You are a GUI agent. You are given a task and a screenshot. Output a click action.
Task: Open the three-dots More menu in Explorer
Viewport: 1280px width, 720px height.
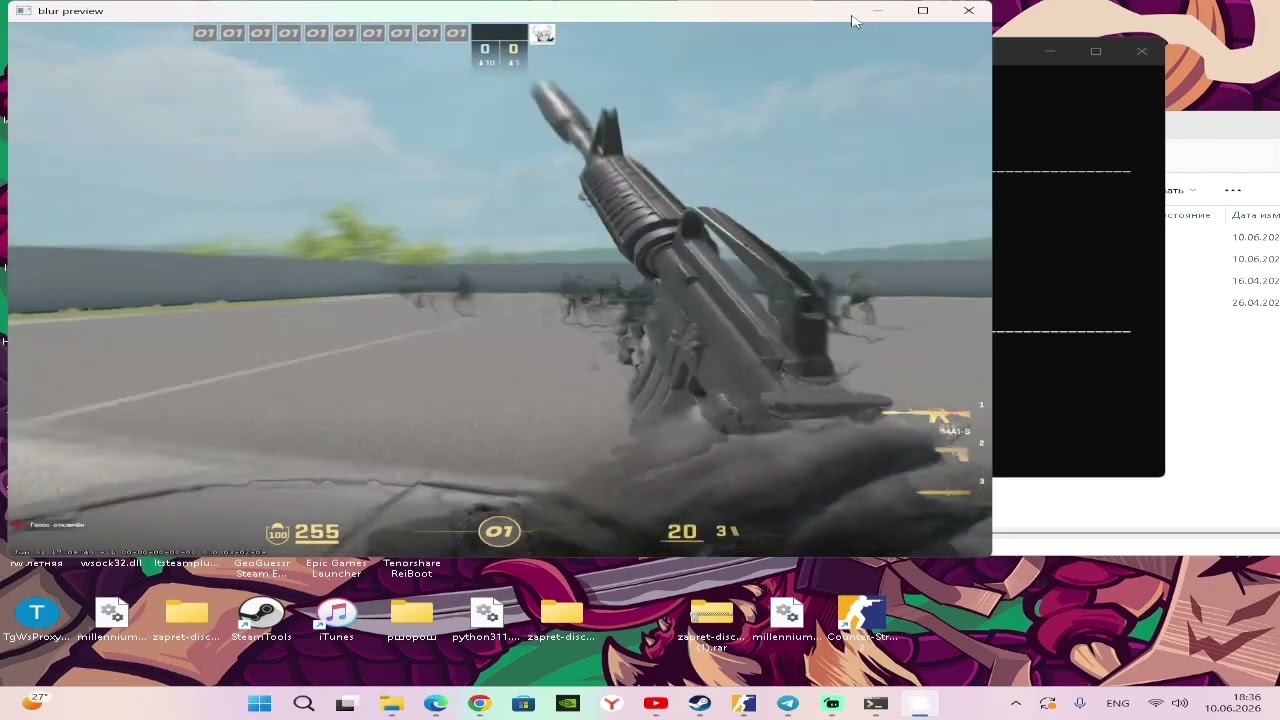[1232, 190]
